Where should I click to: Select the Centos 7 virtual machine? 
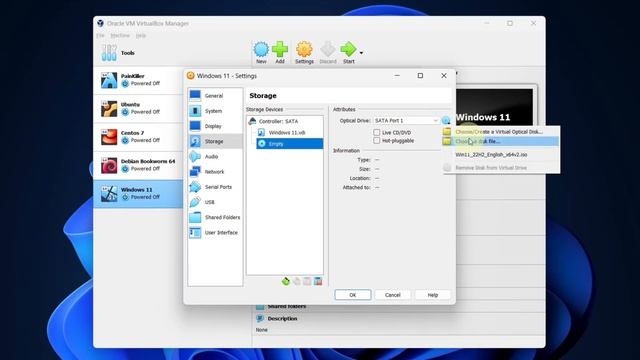coord(138,137)
